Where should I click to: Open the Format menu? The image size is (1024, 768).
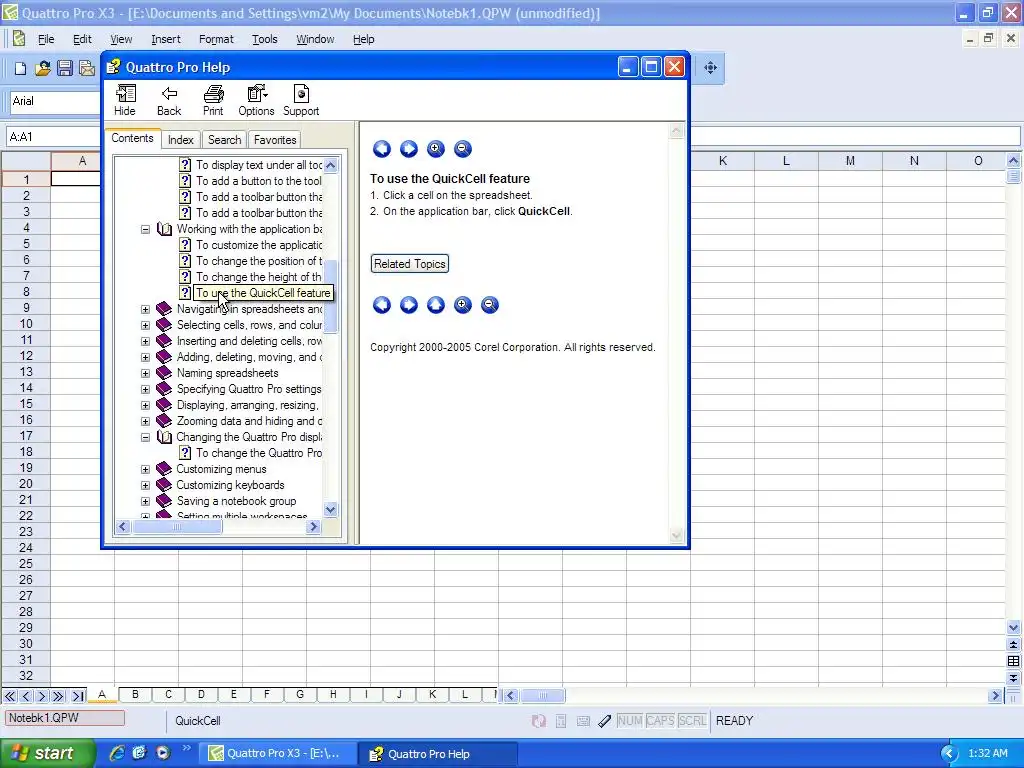216,39
